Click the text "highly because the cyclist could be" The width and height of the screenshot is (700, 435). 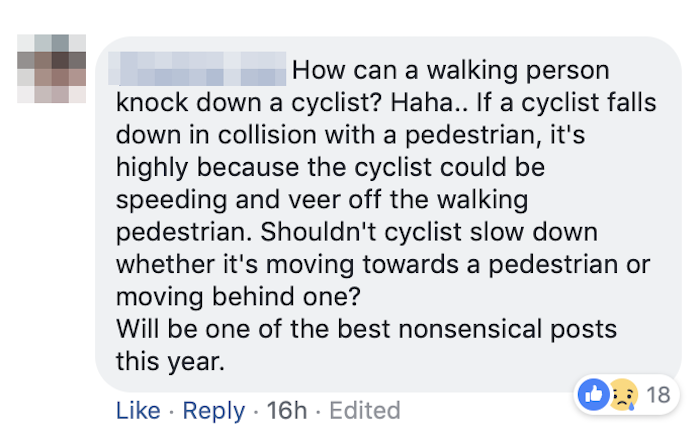tap(329, 167)
